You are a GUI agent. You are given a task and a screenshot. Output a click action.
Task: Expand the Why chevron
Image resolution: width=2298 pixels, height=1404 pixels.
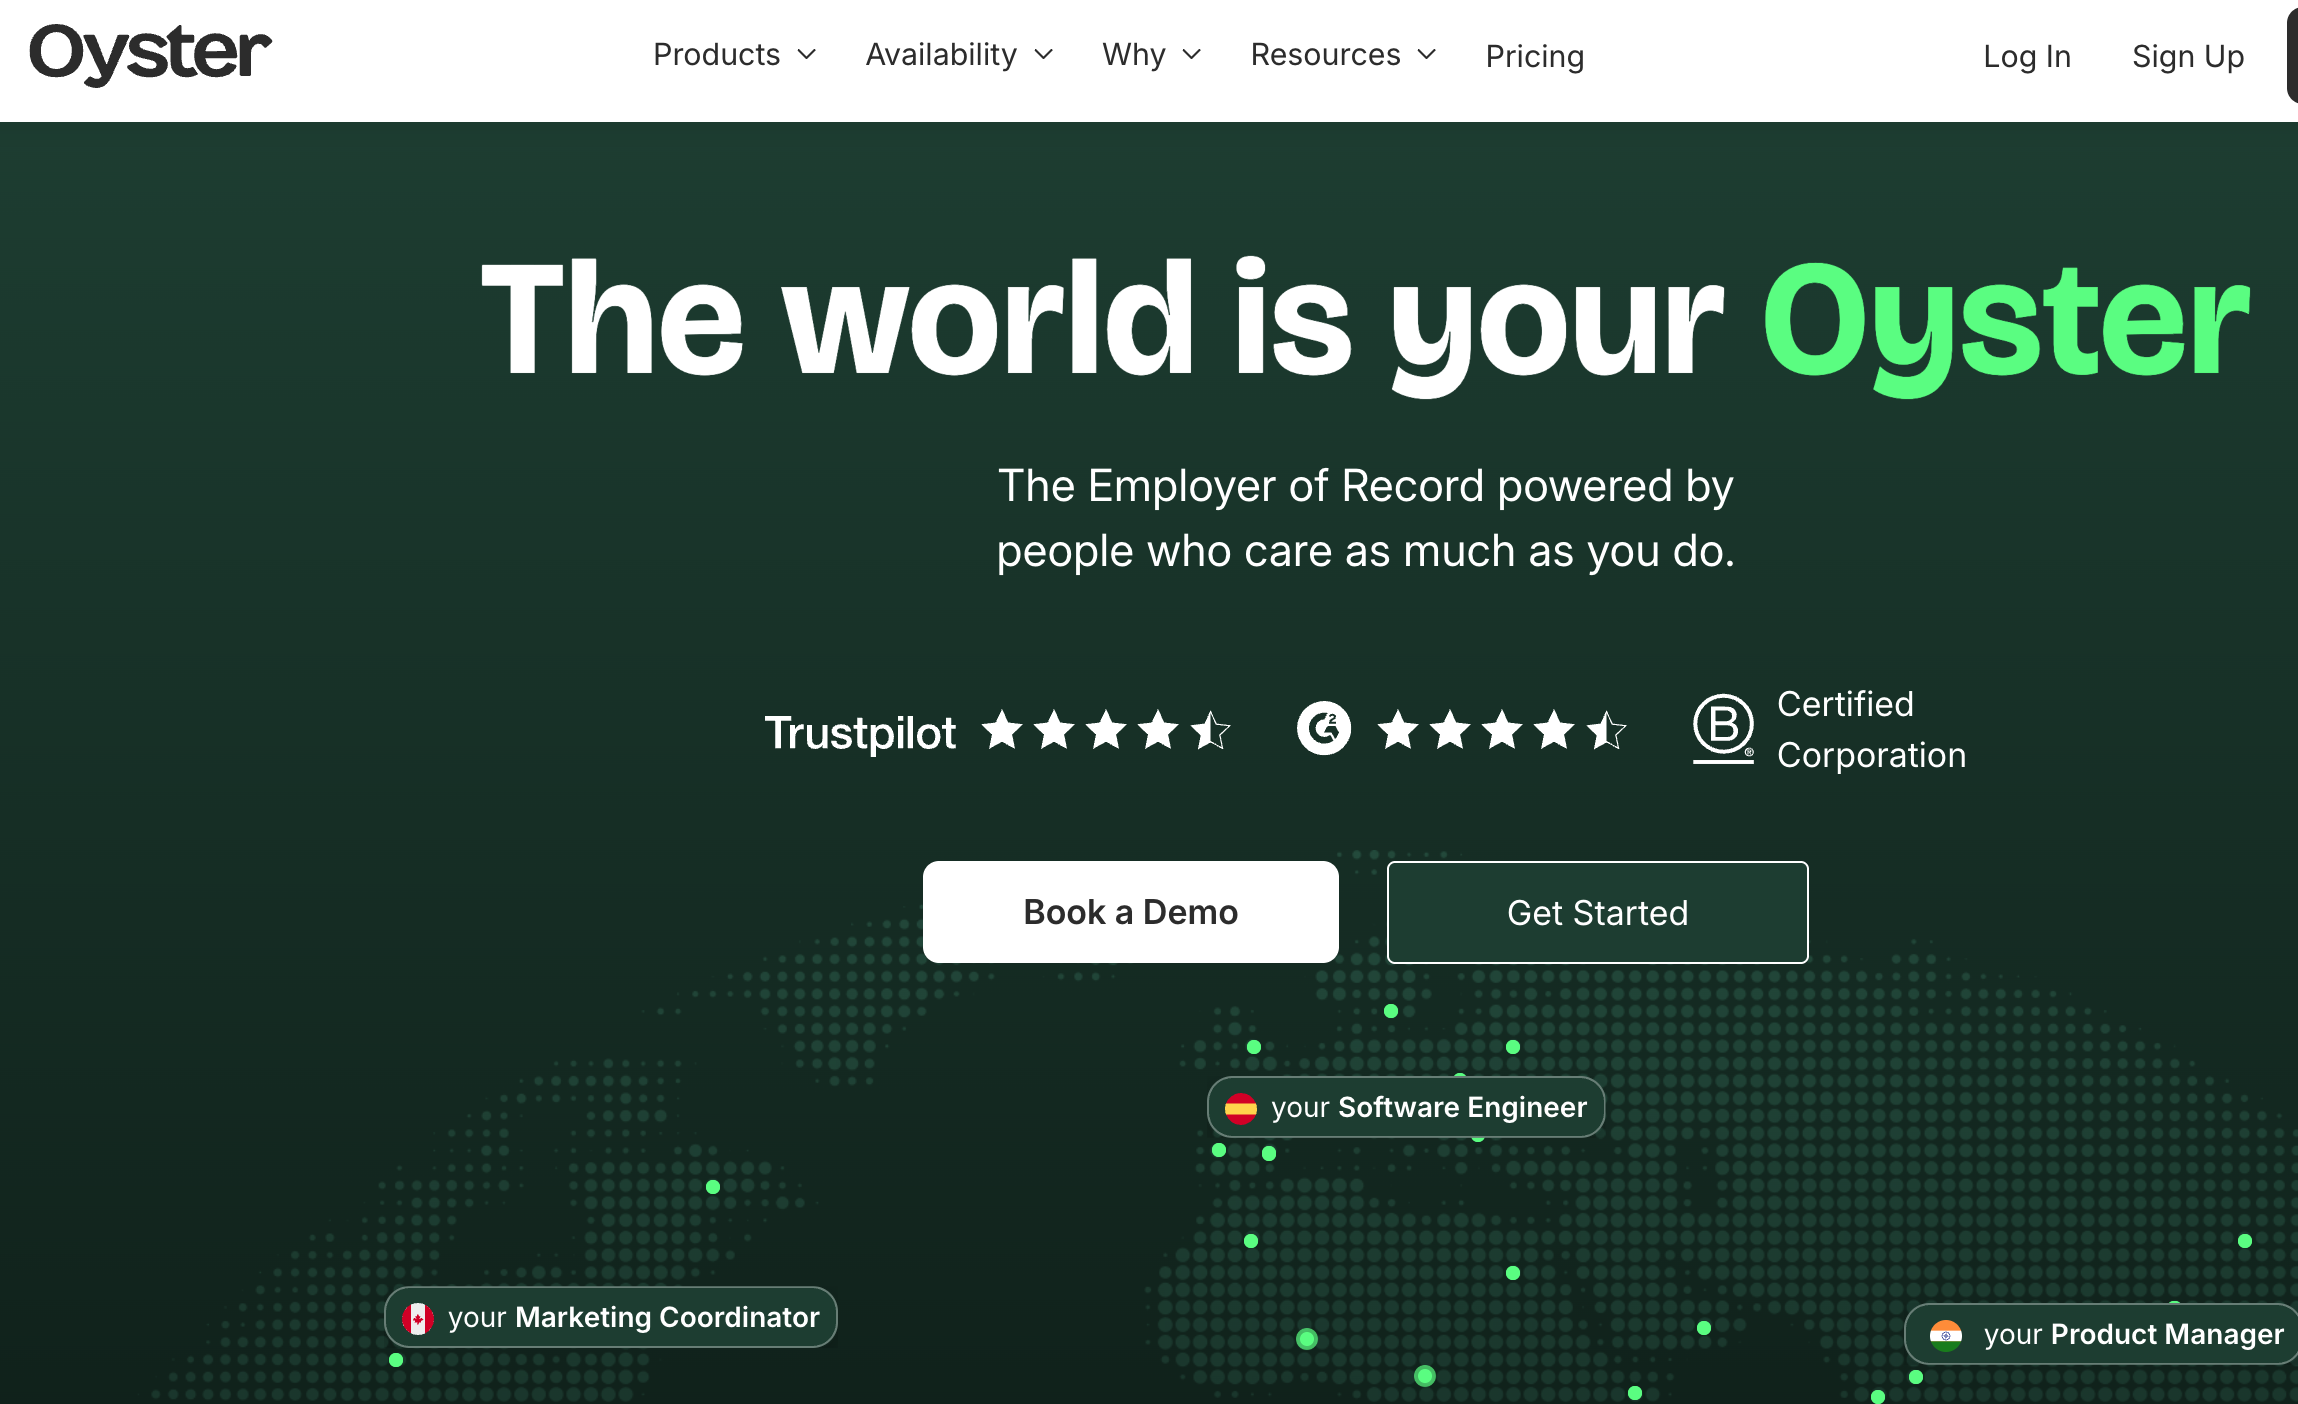[1192, 55]
